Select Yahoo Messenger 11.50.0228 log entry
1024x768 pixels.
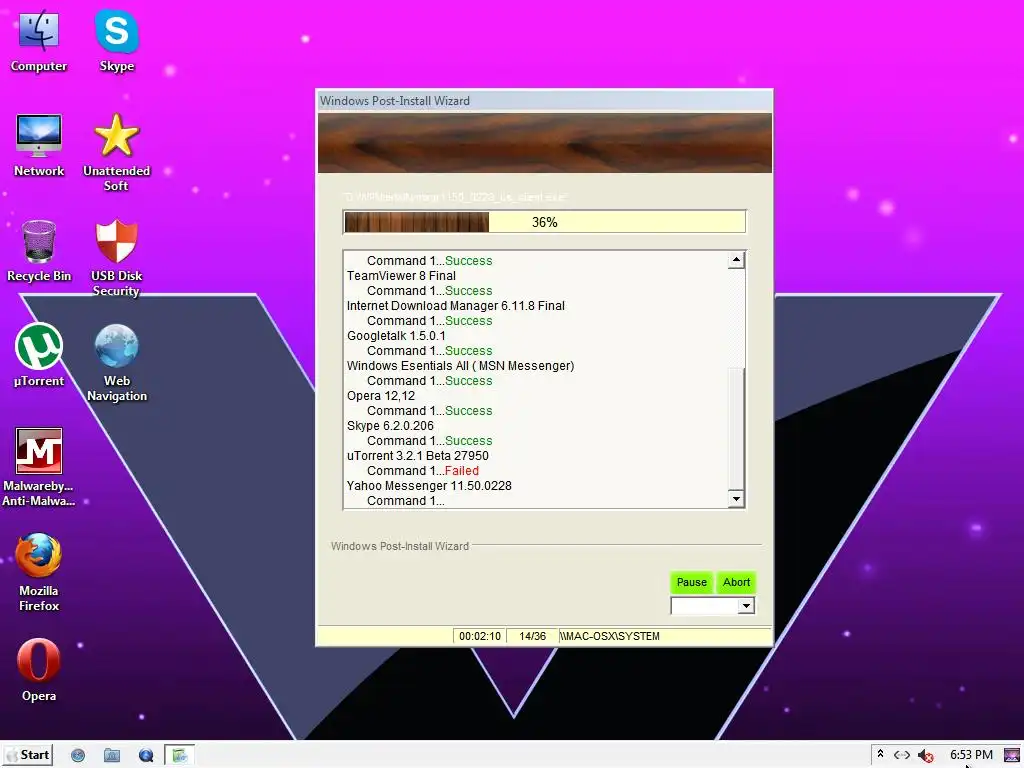point(429,486)
